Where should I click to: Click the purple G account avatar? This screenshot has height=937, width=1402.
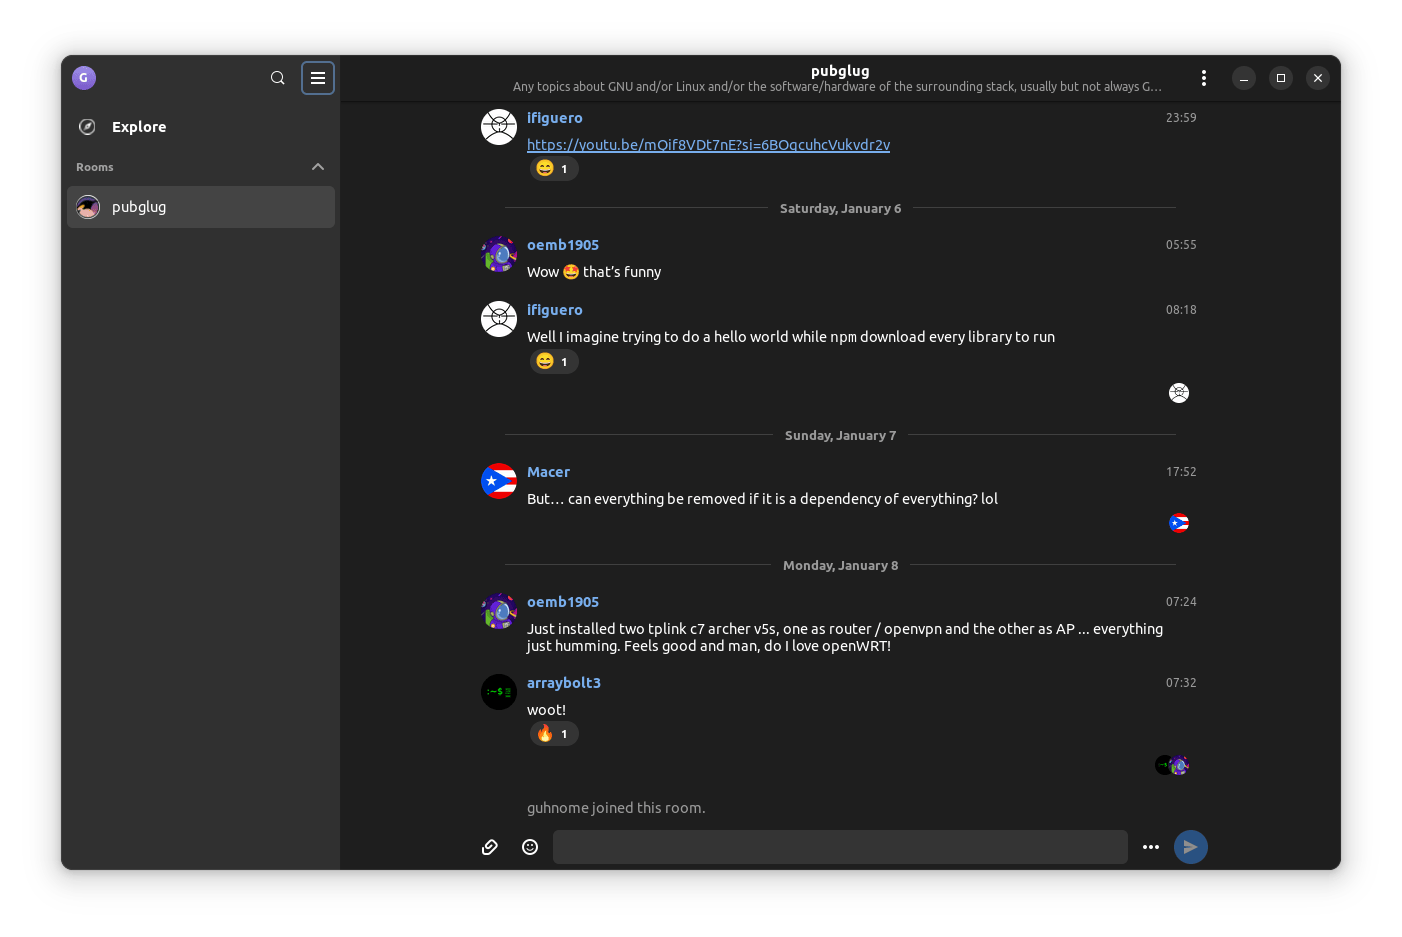click(84, 78)
